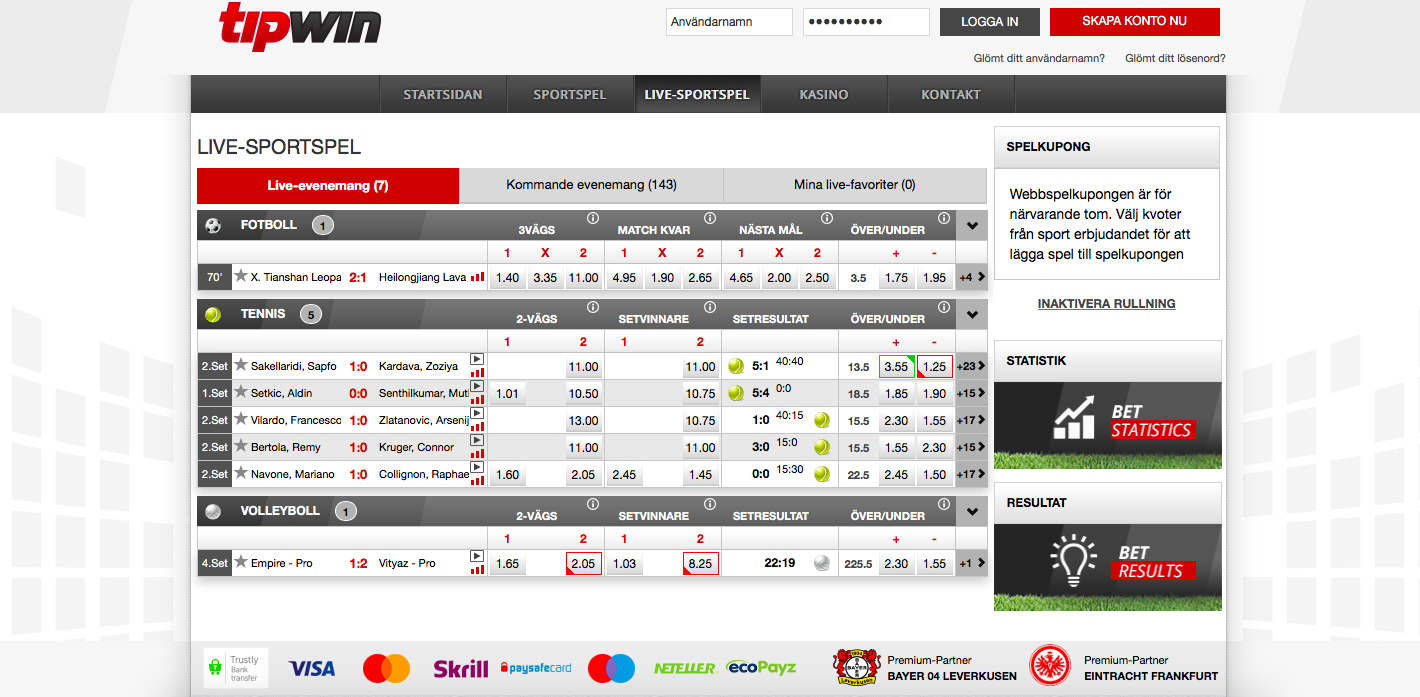This screenshot has height=697, width=1420.
Task: Click statistics bars icon for X. Tianshan match
Action: [x=477, y=278]
